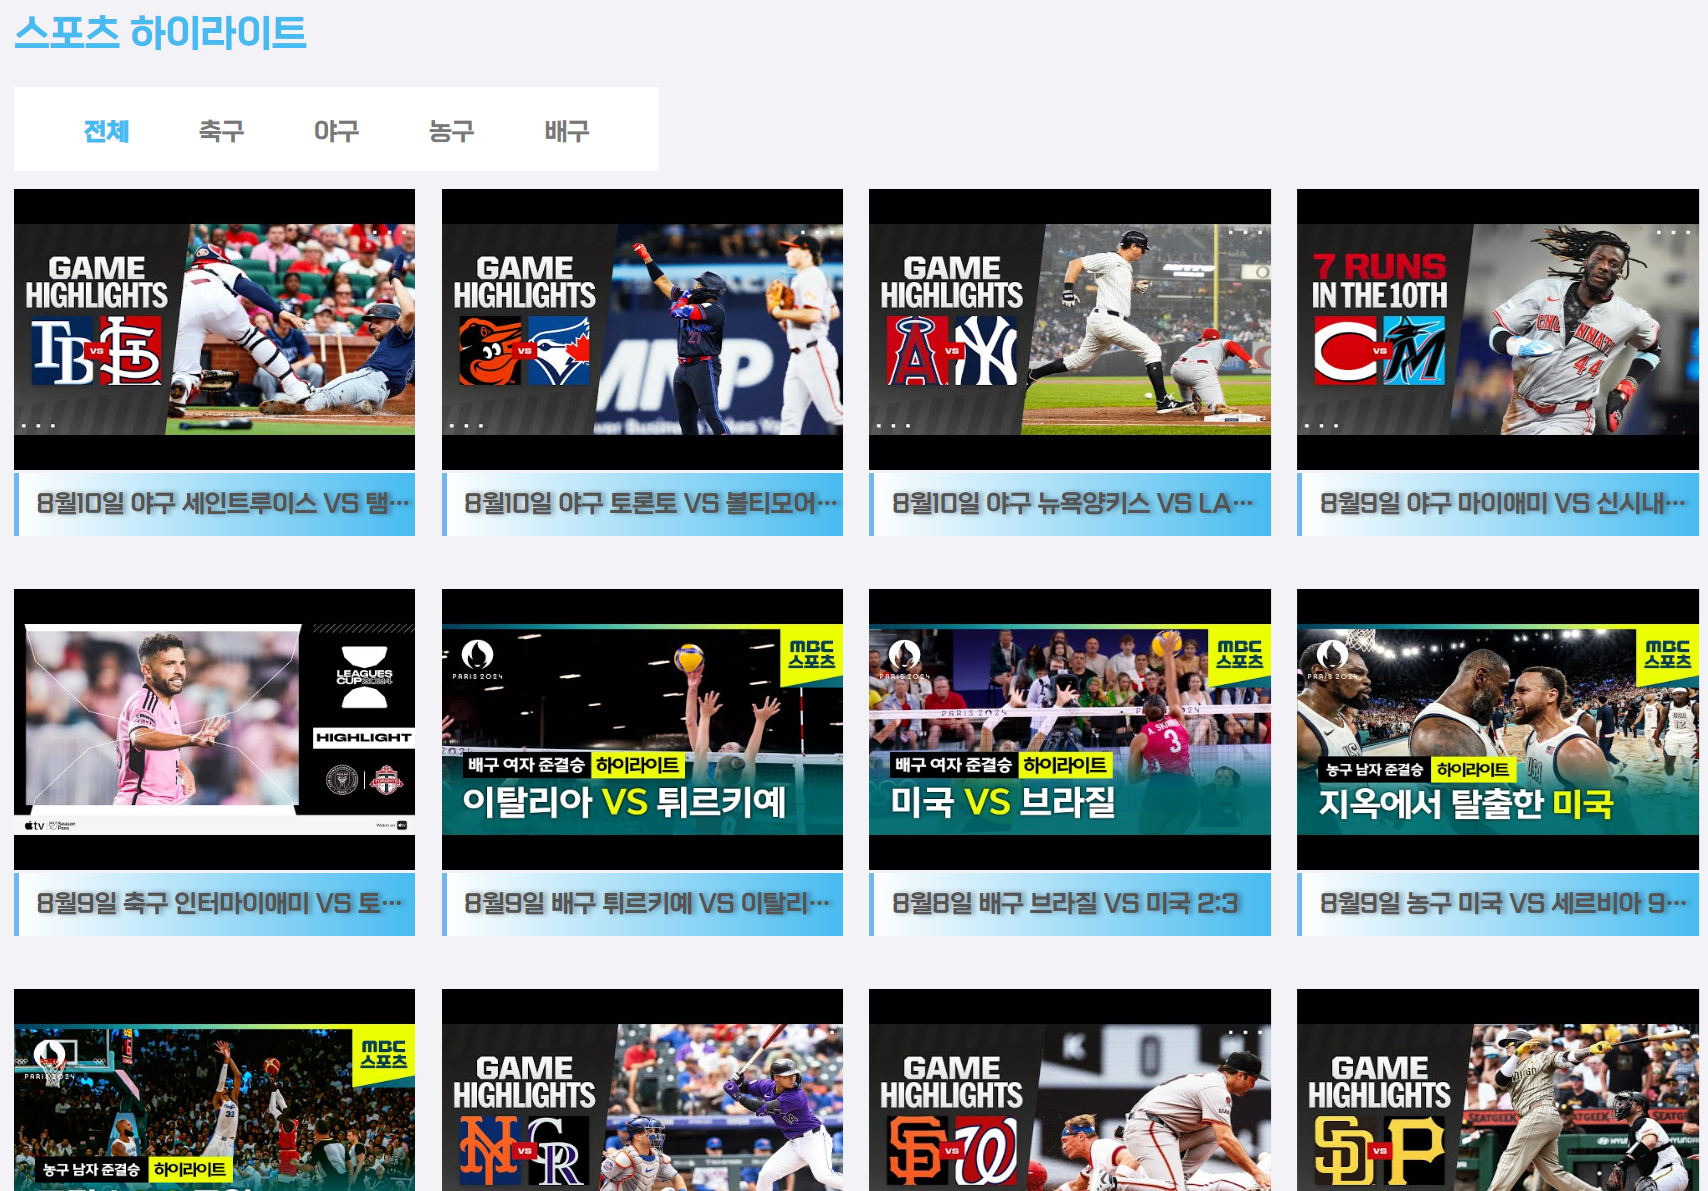Open 미국 VS 브라질 volleyball thumbnail
The image size is (1708, 1191).
coord(1070,729)
